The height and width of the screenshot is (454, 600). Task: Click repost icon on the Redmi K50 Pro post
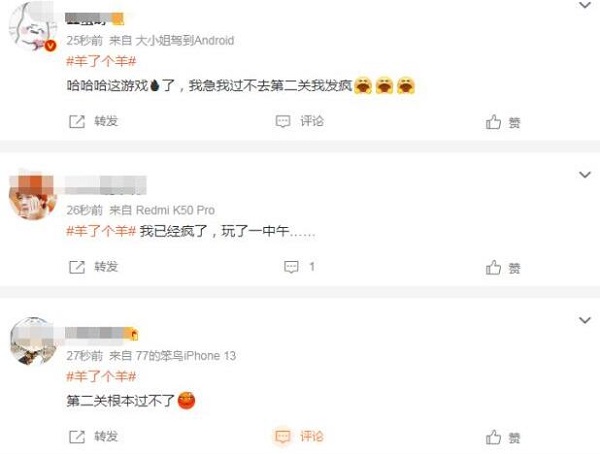77,267
